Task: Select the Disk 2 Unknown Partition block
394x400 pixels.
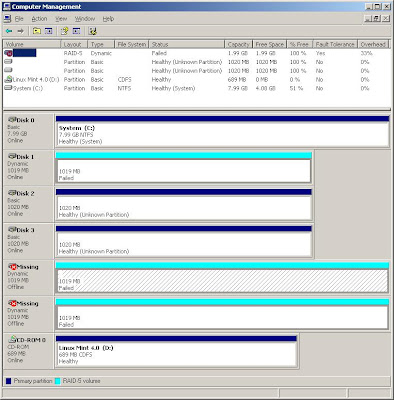Action: click(x=184, y=205)
